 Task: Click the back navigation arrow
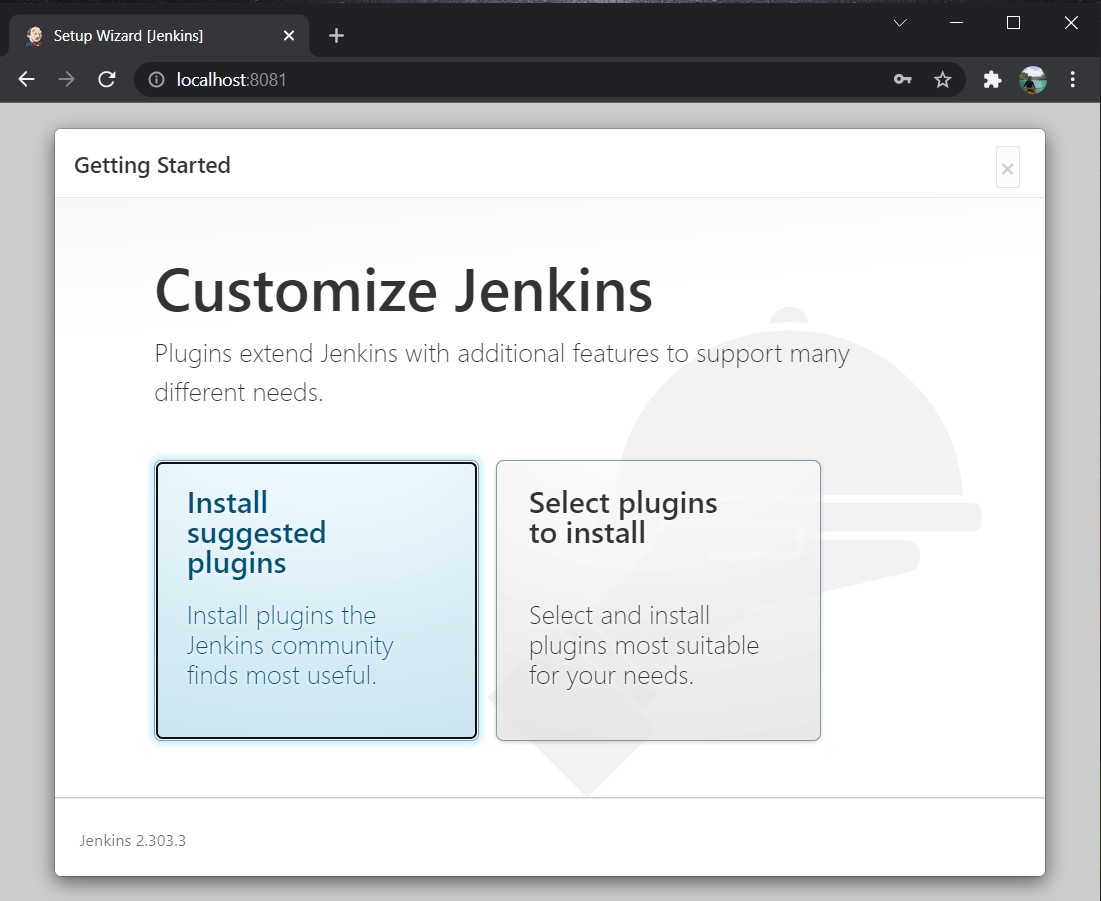click(x=26, y=79)
